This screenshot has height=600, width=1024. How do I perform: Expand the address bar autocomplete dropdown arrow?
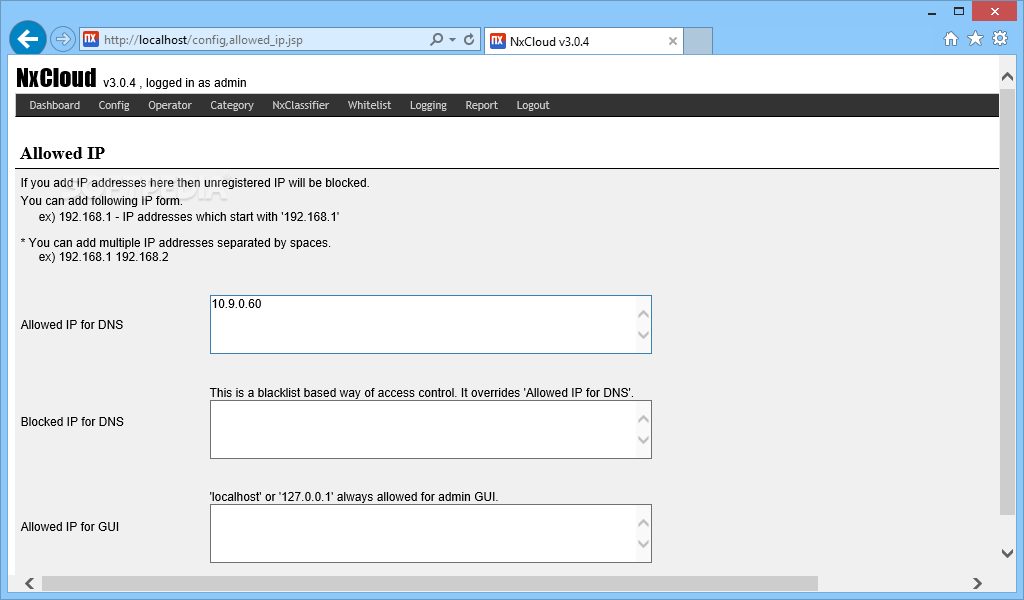453,40
